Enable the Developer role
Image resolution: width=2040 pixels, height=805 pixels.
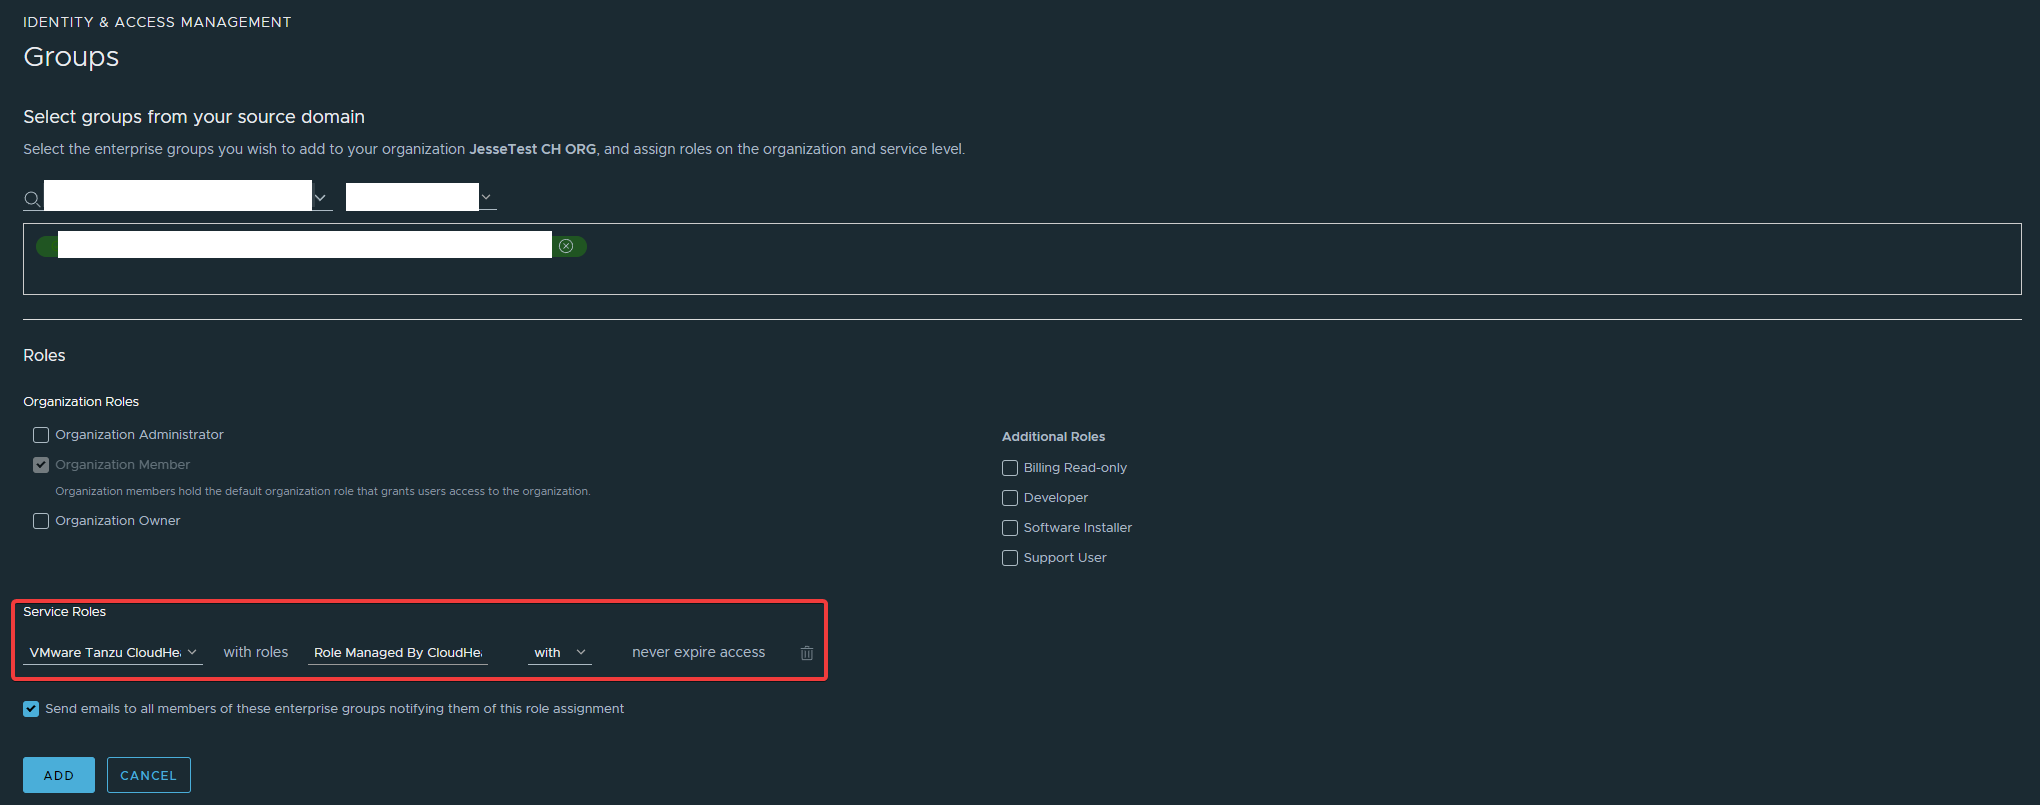(x=1010, y=498)
